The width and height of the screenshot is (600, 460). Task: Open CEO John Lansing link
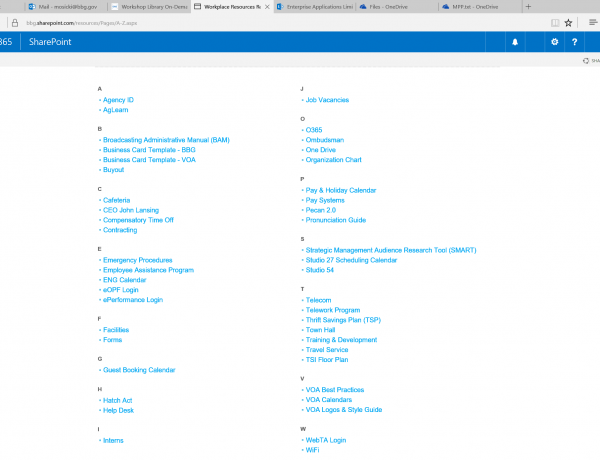pyautogui.click(x=131, y=210)
